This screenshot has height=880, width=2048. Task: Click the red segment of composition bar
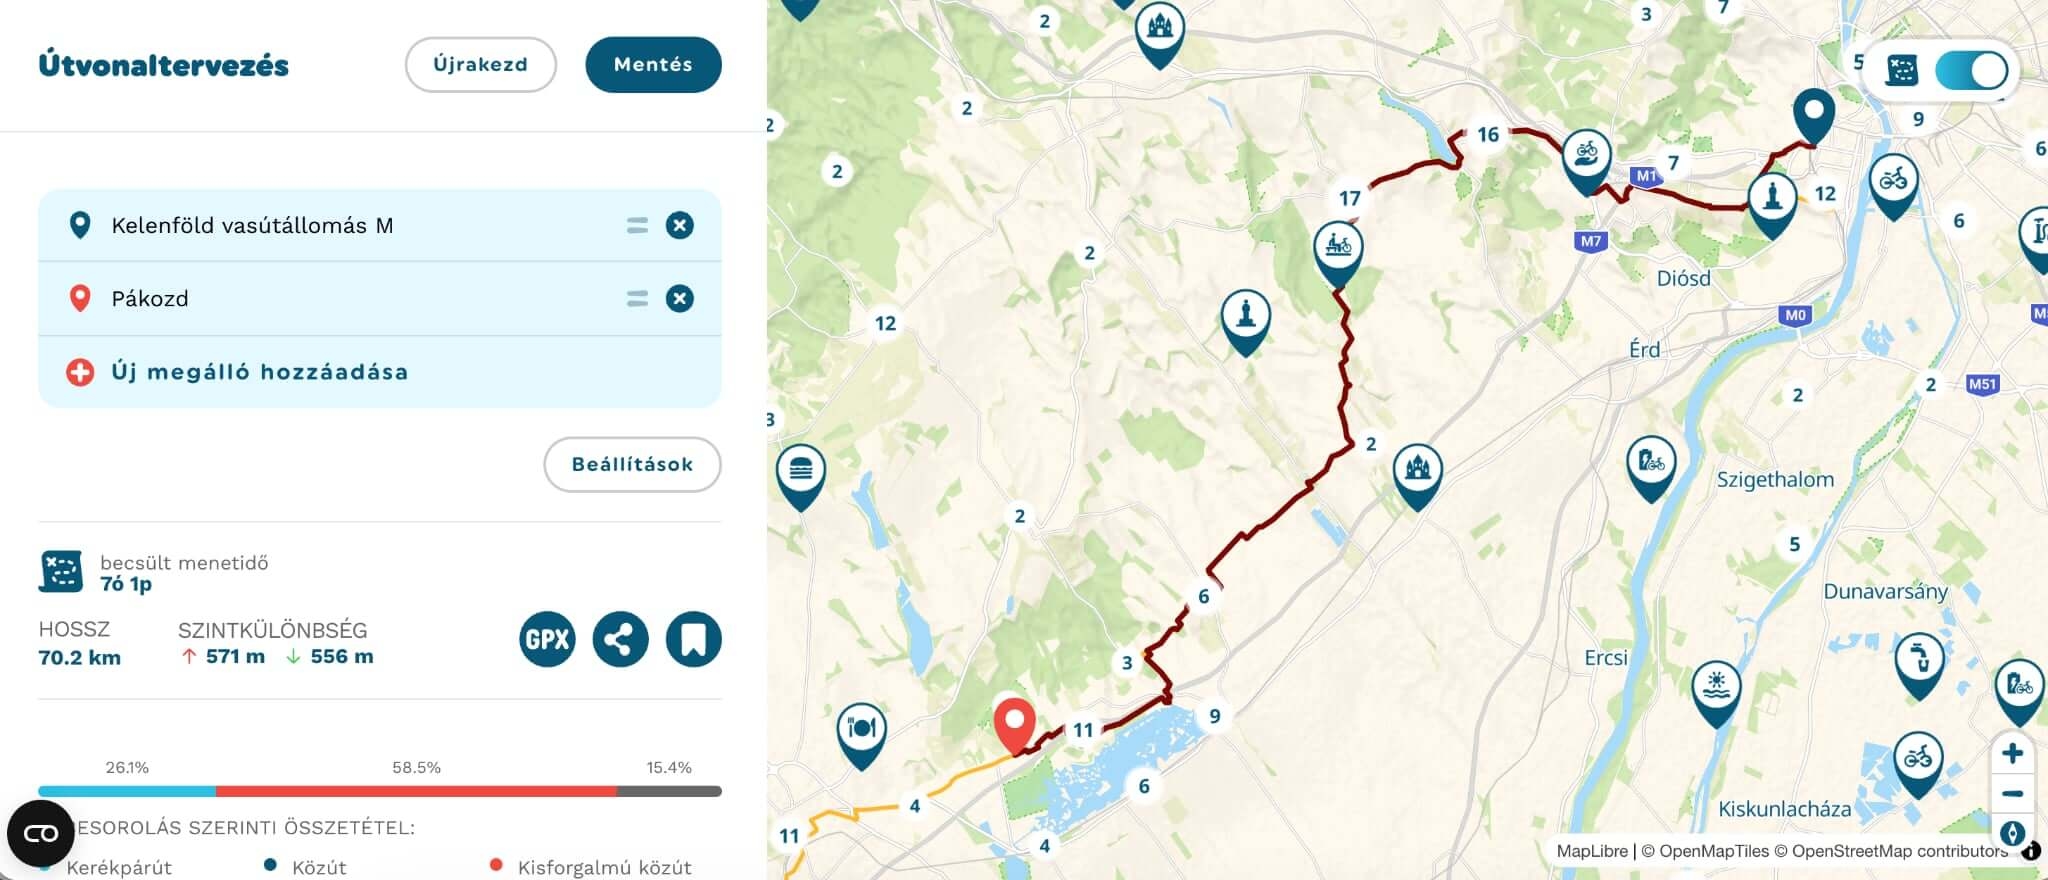pyautogui.click(x=416, y=791)
